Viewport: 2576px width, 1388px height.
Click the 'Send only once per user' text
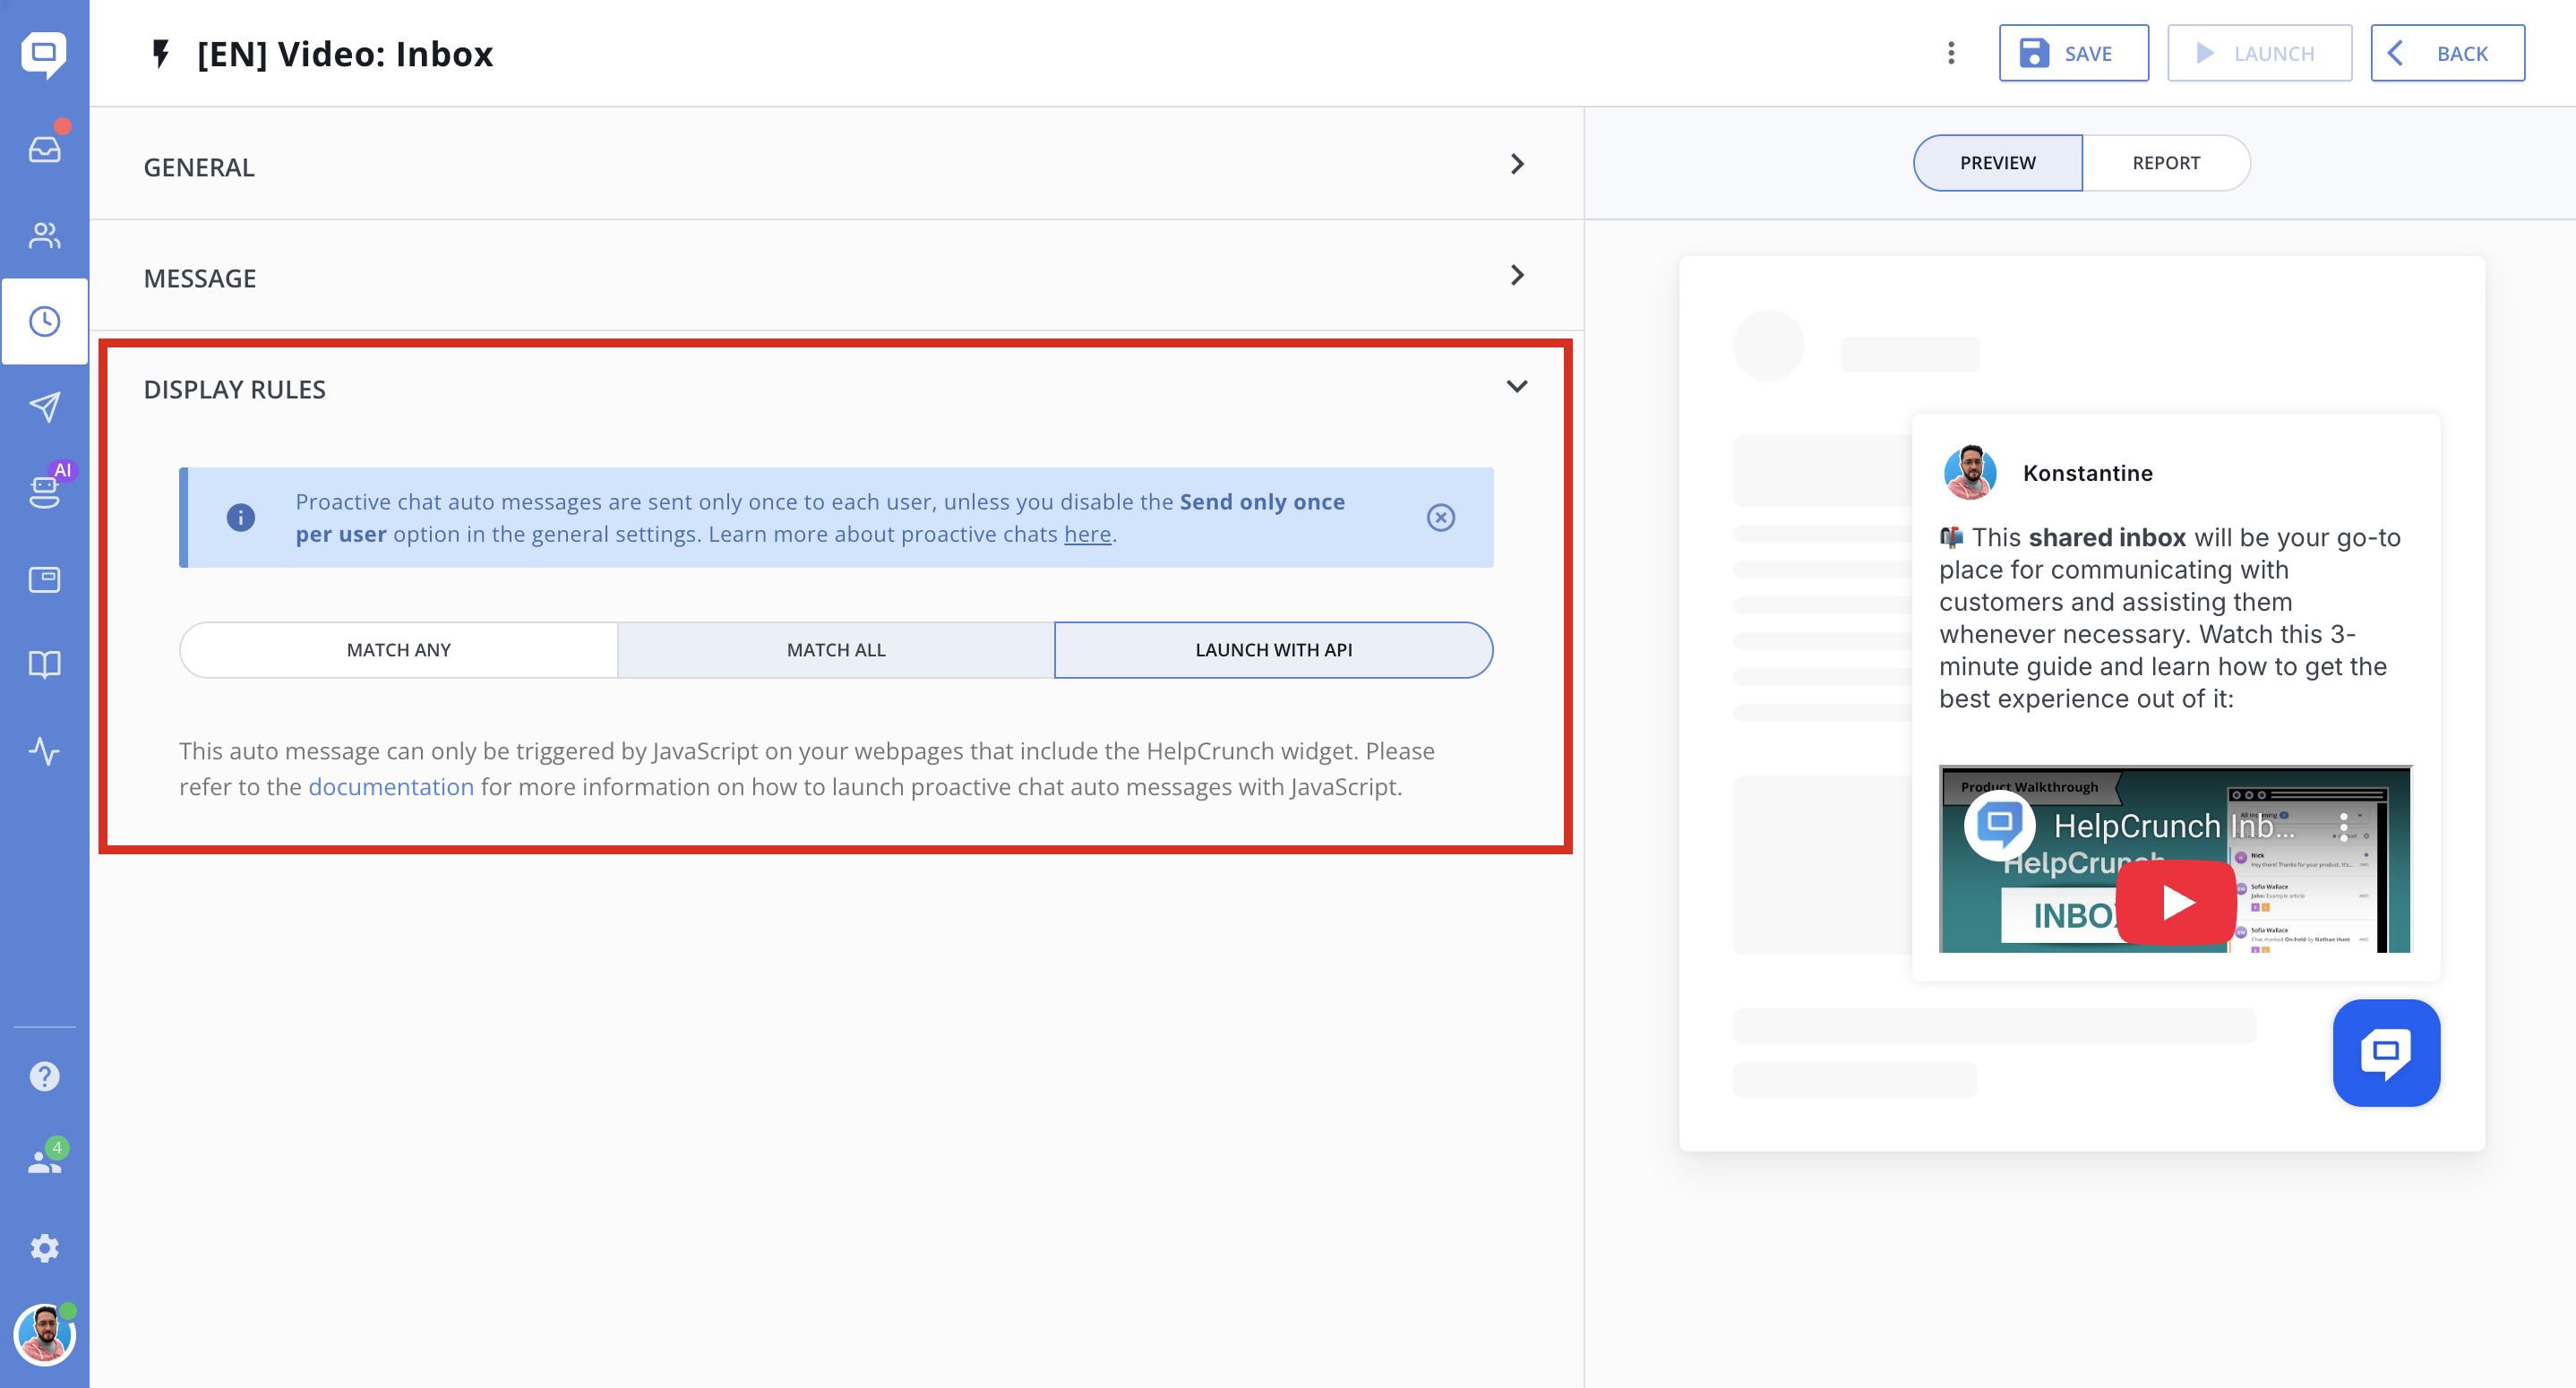click(x=820, y=518)
